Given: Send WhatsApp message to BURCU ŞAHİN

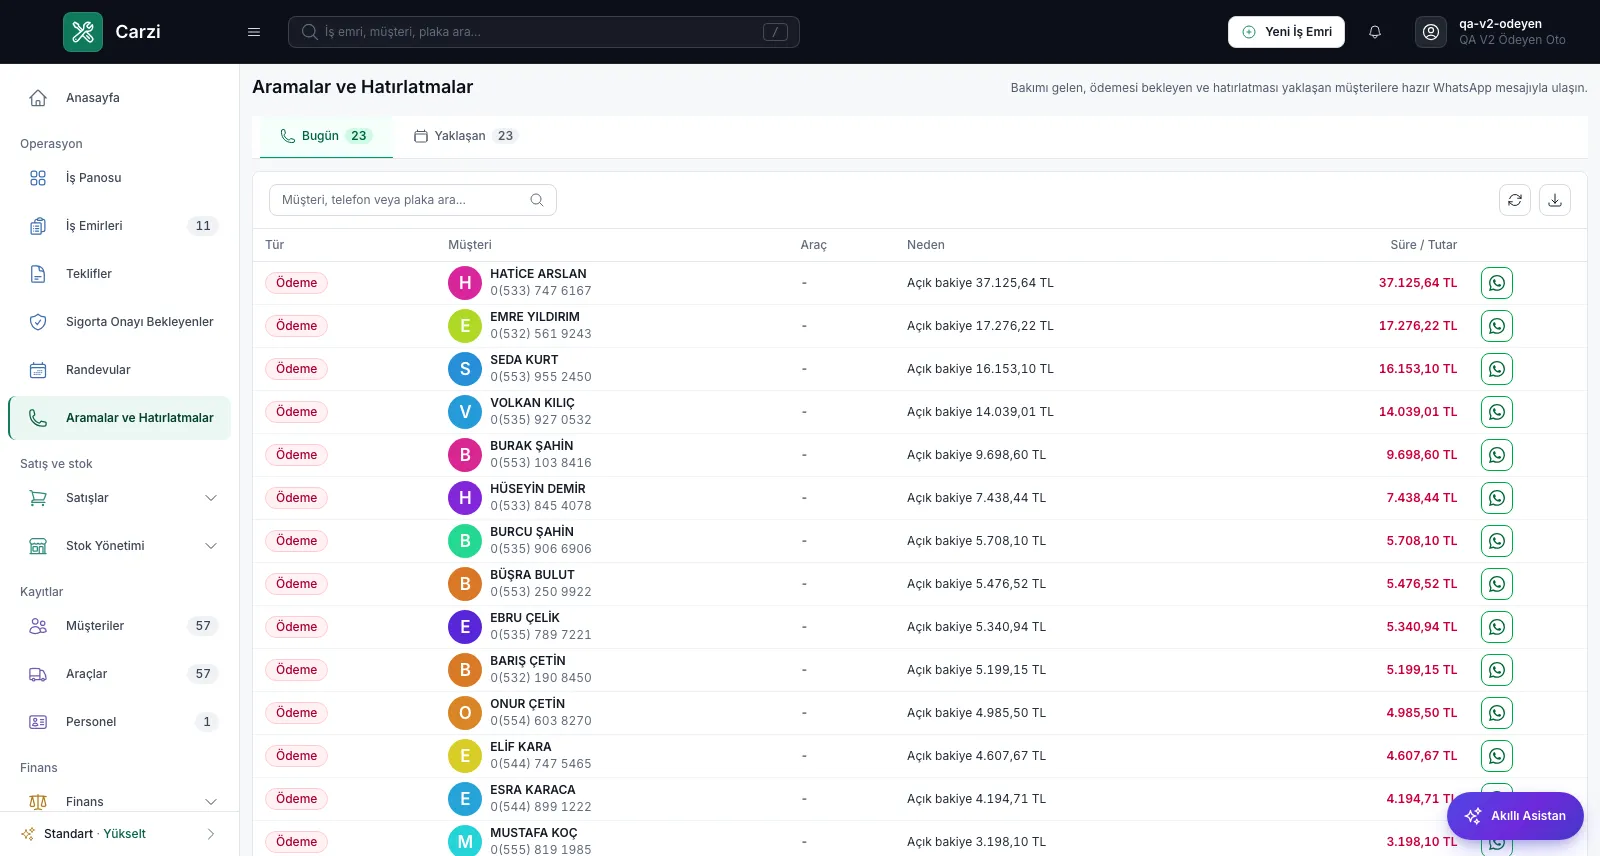Looking at the screenshot, I should (1497, 541).
